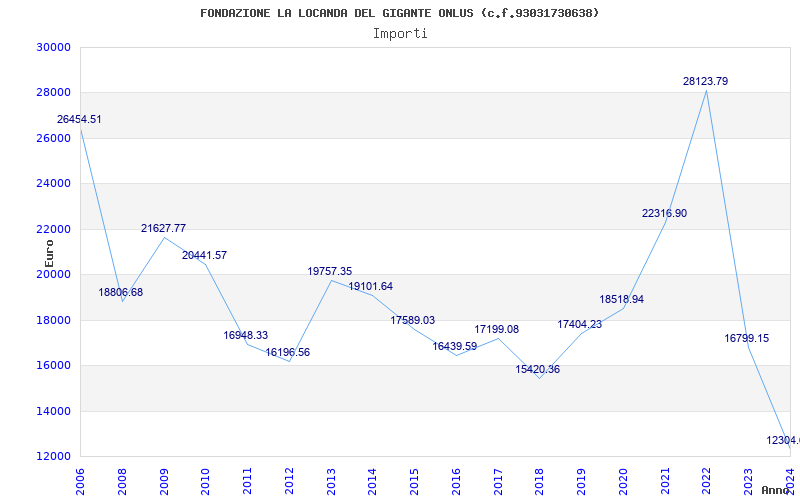Select the x-axis year 2008

pyautogui.click(x=122, y=481)
